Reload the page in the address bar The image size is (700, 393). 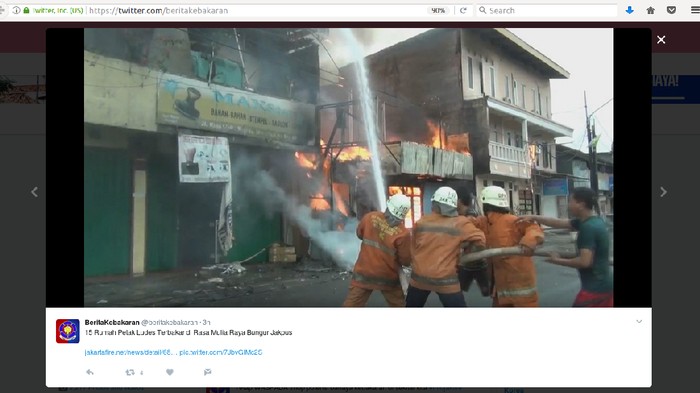pos(463,10)
